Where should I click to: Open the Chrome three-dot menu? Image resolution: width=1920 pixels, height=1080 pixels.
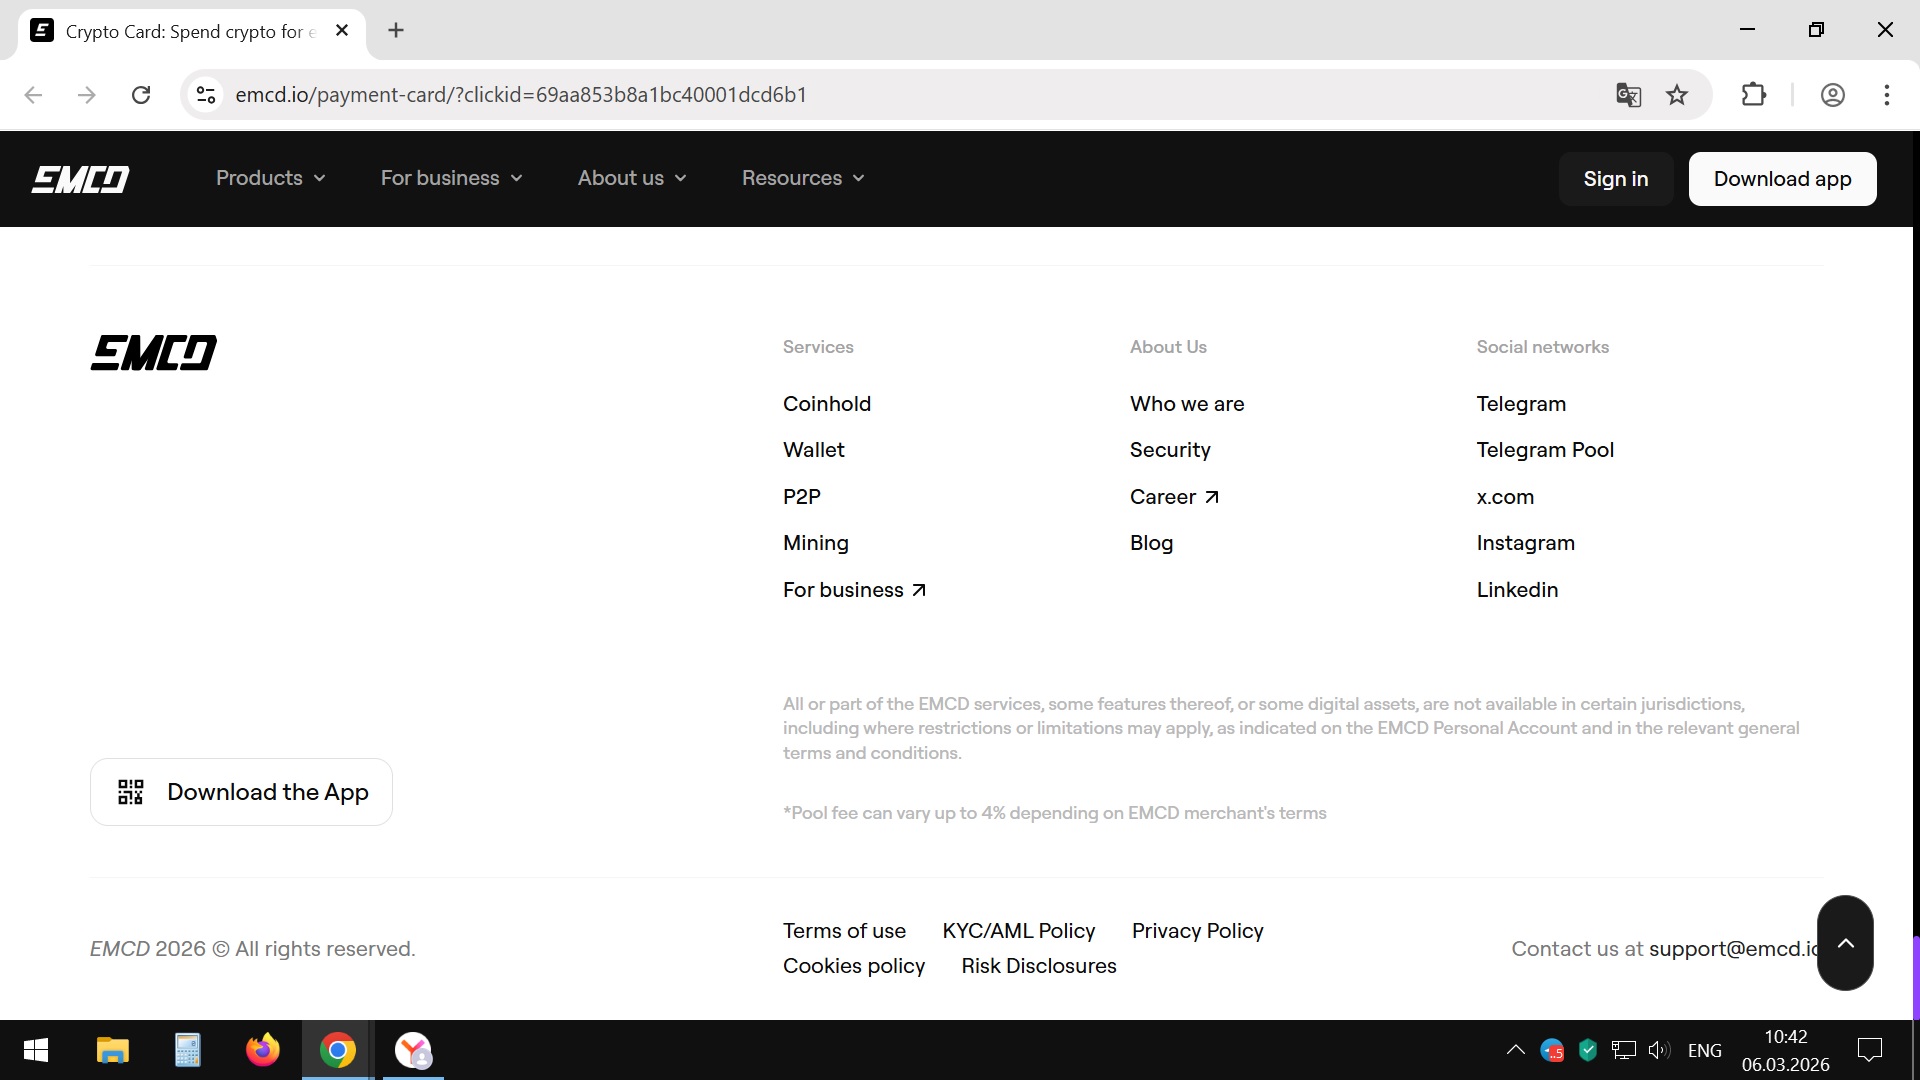pyautogui.click(x=1886, y=95)
